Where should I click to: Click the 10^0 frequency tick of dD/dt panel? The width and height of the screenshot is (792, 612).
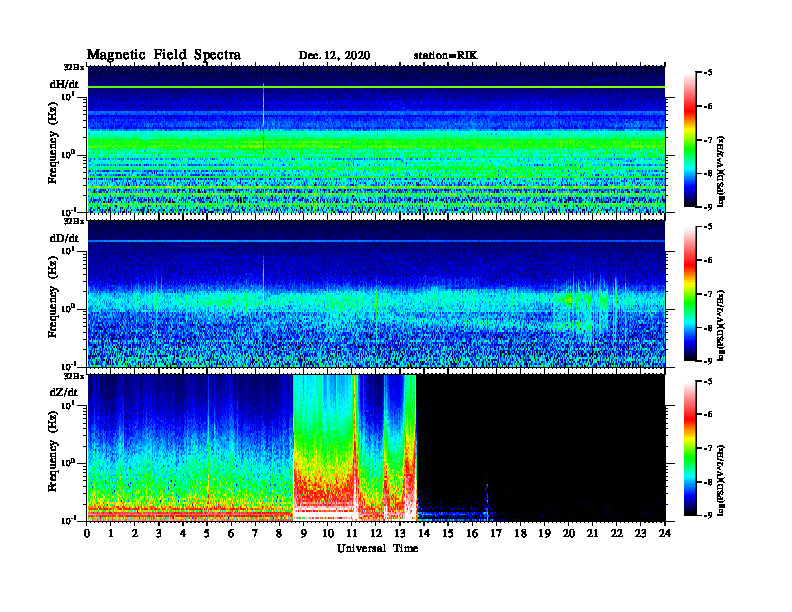pos(68,309)
